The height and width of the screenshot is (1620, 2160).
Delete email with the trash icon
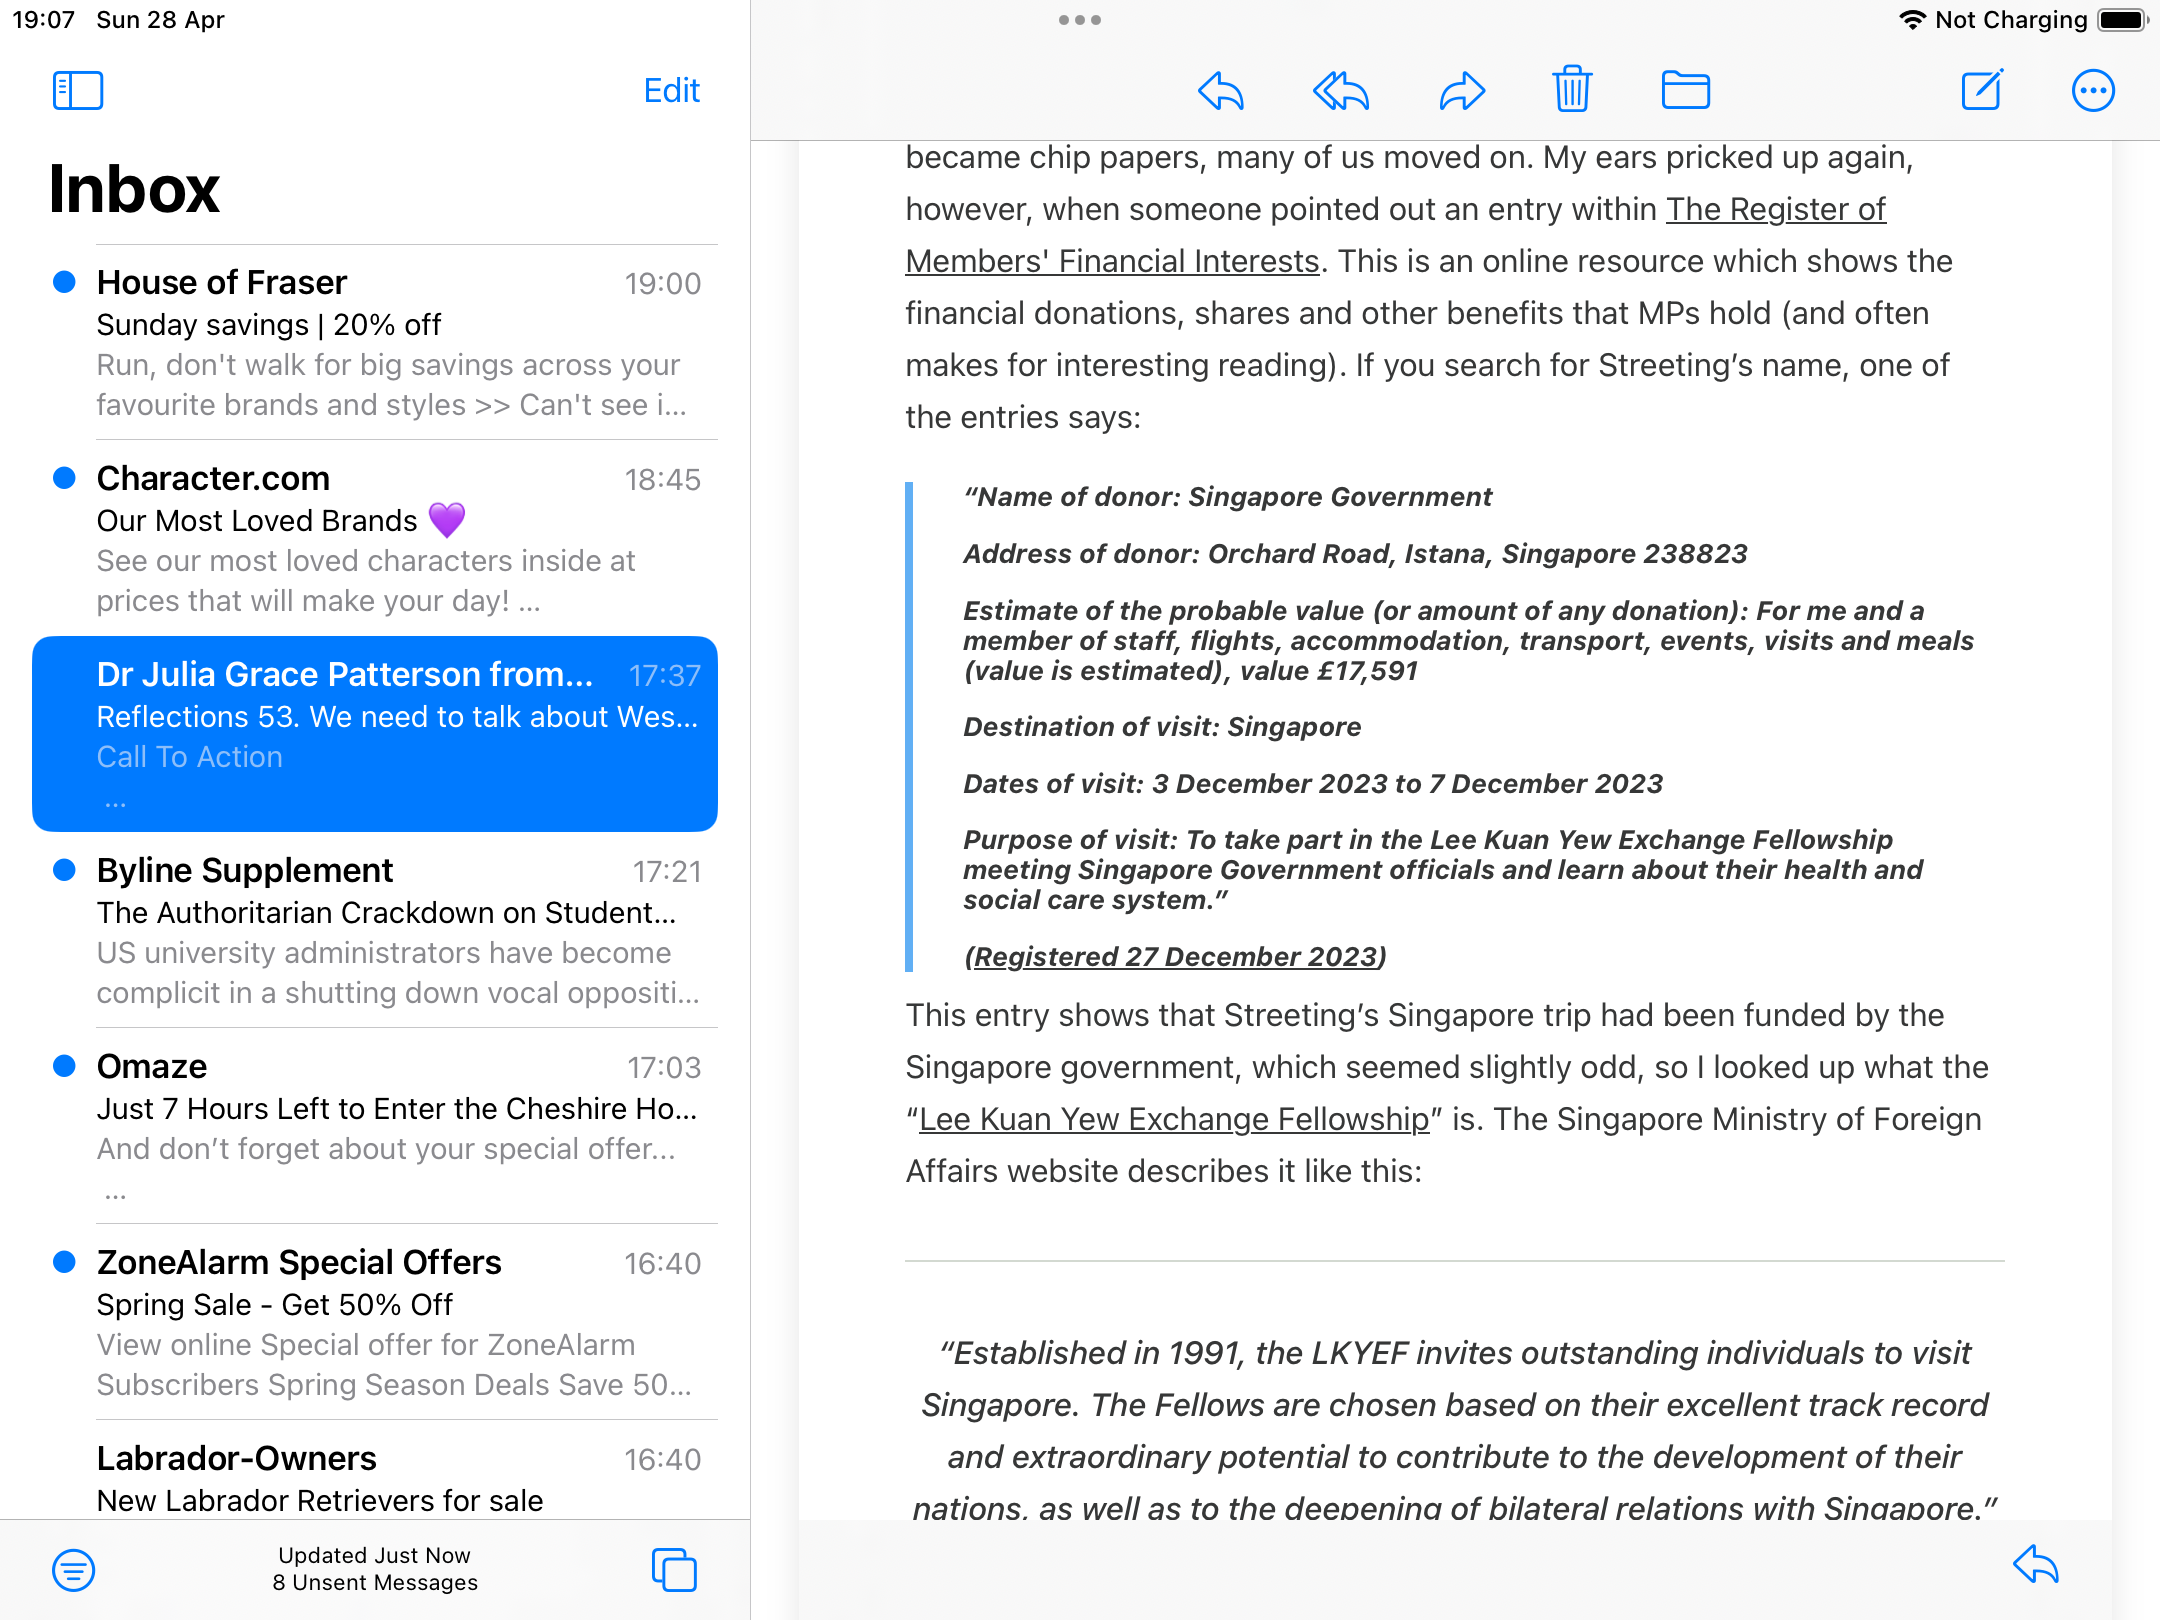pos(1572,90)
